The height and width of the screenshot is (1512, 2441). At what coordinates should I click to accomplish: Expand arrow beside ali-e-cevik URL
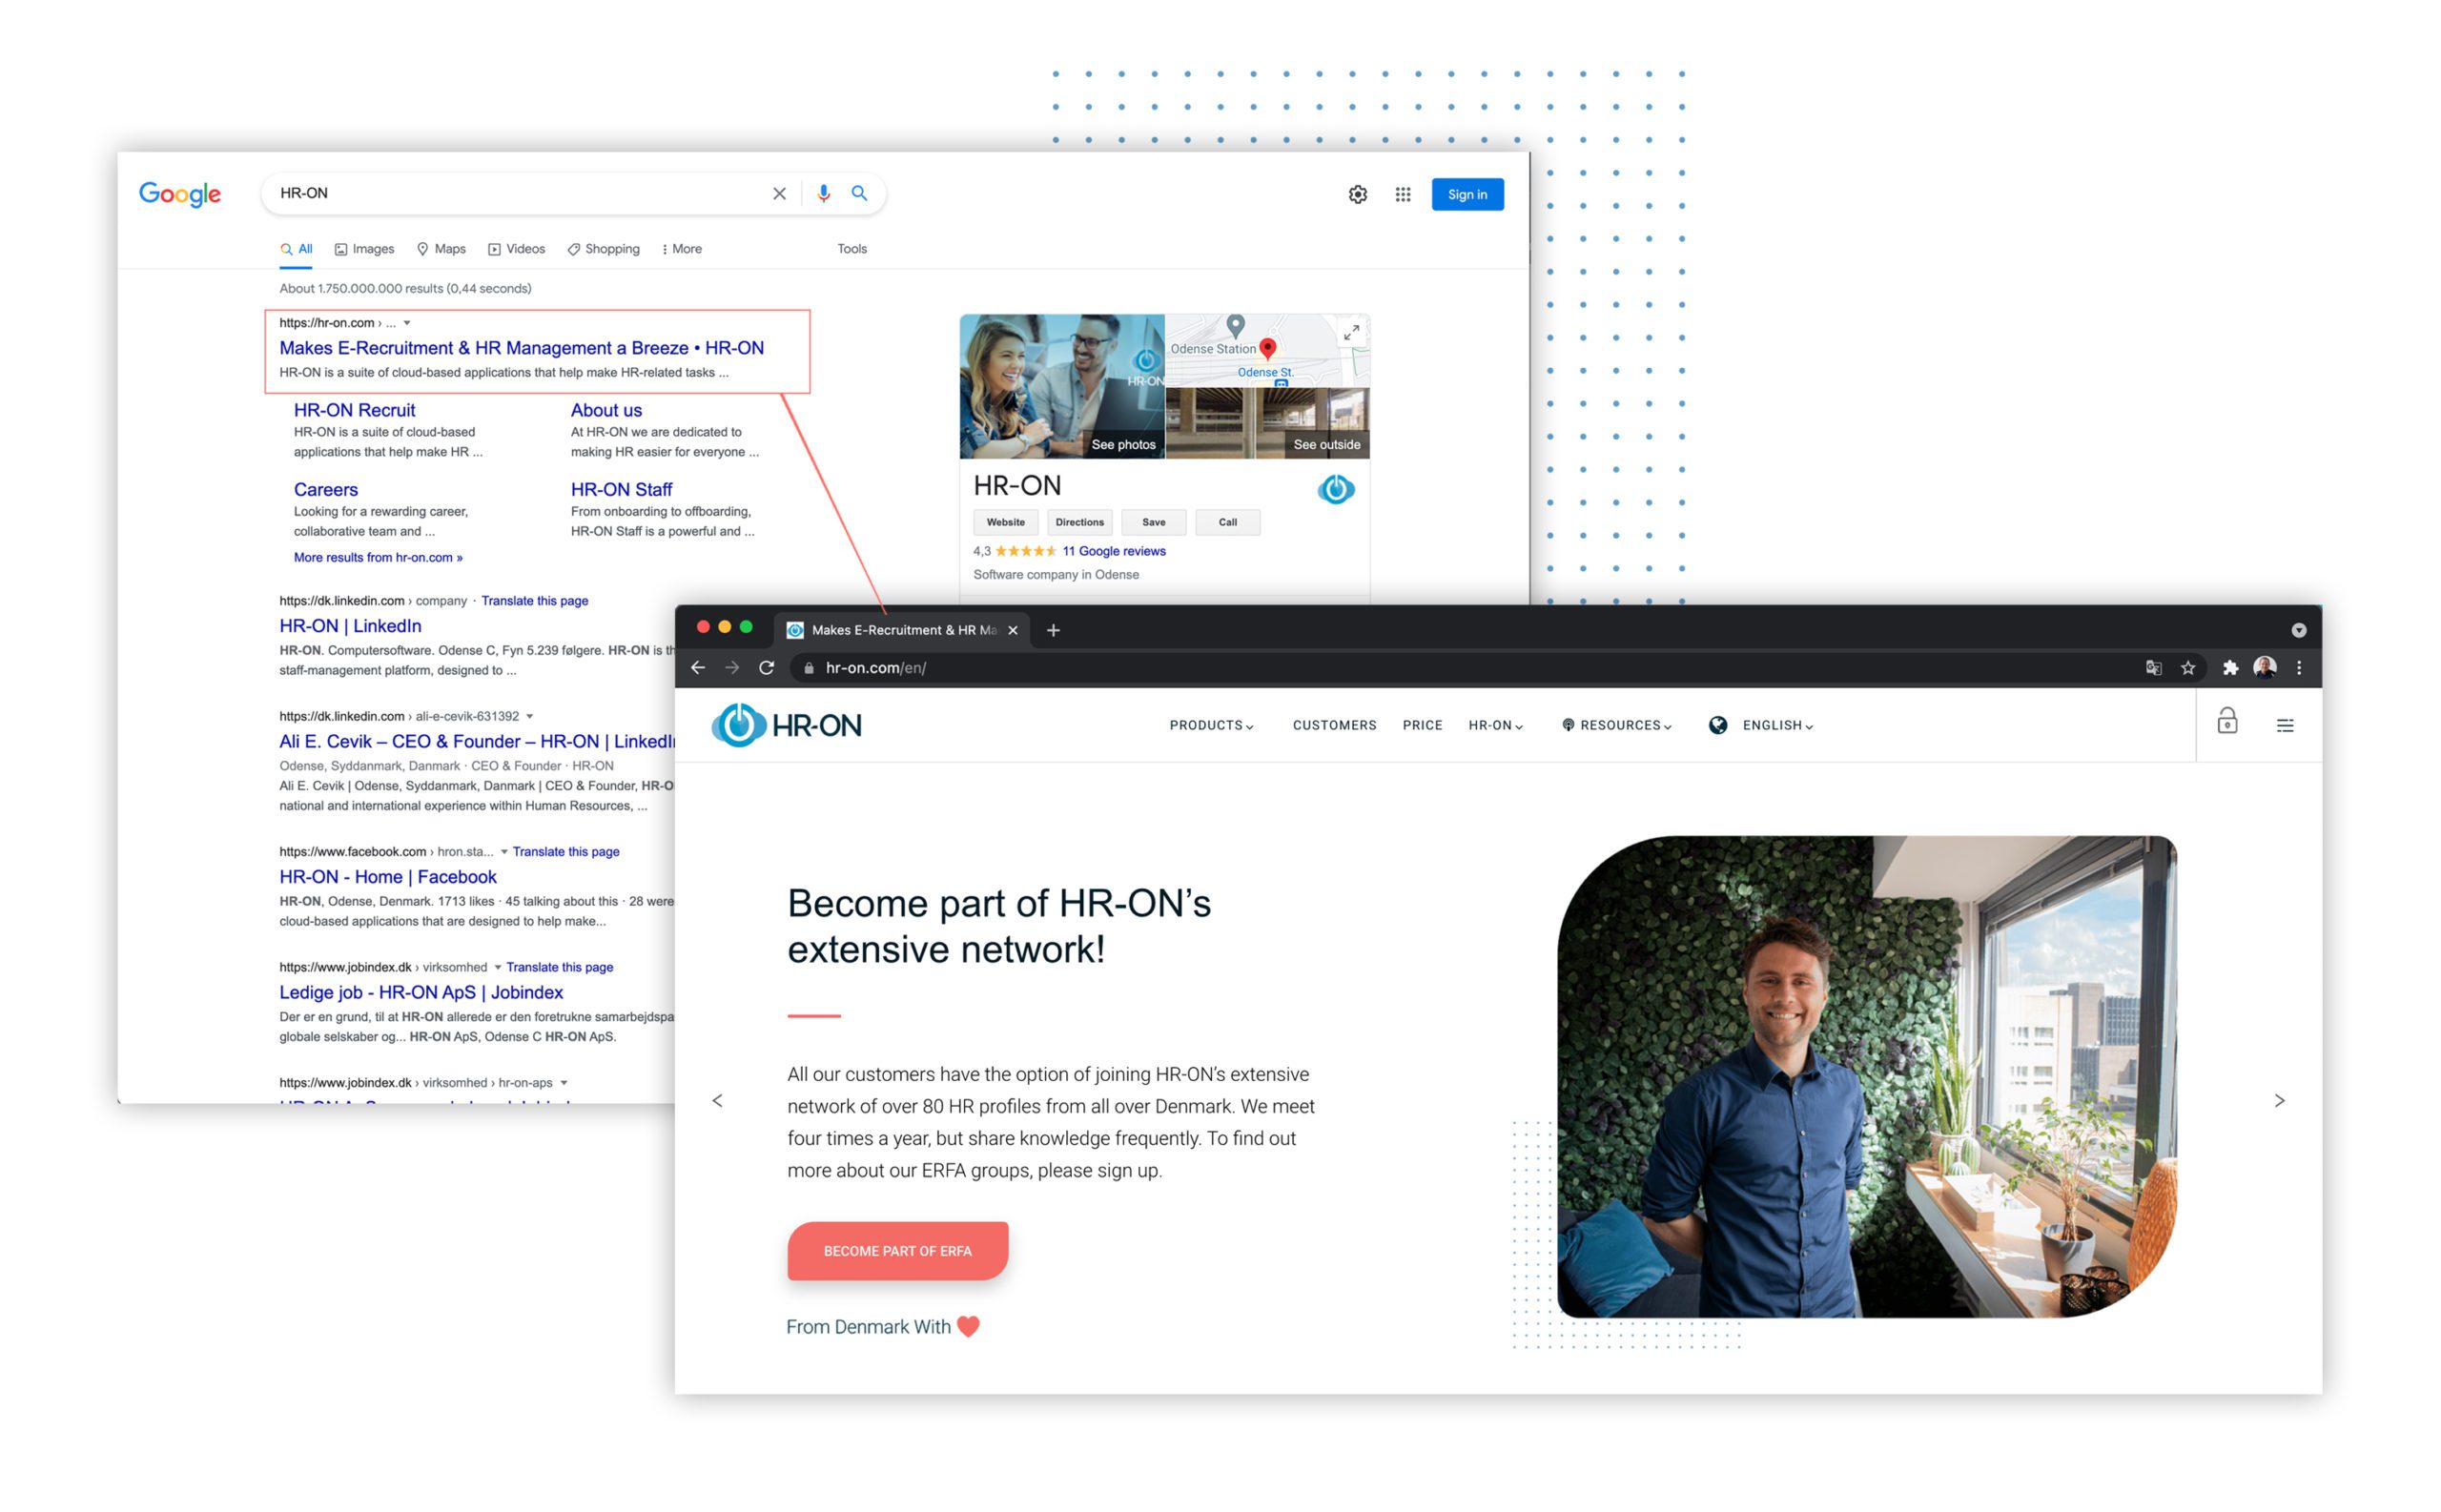point(529,717)
